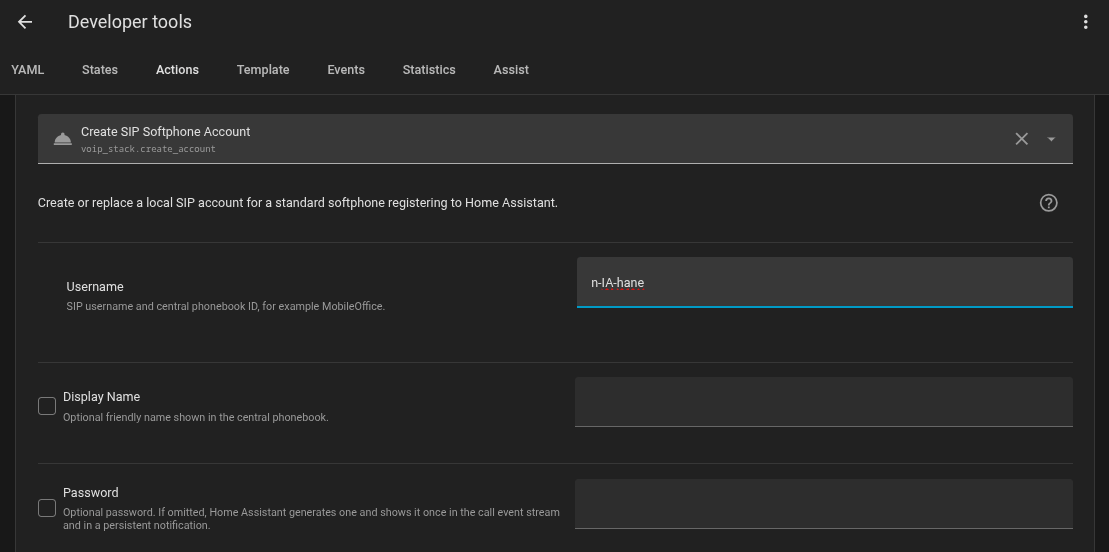Go to the Statistics tab
1109x552 pixels.
(429, 69)
